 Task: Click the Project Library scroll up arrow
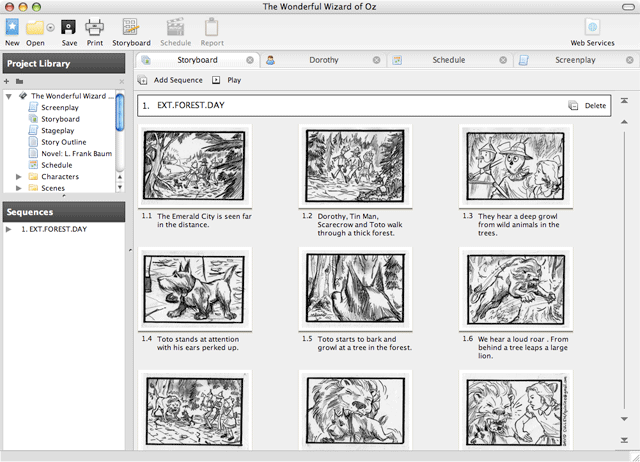point(120,177)
